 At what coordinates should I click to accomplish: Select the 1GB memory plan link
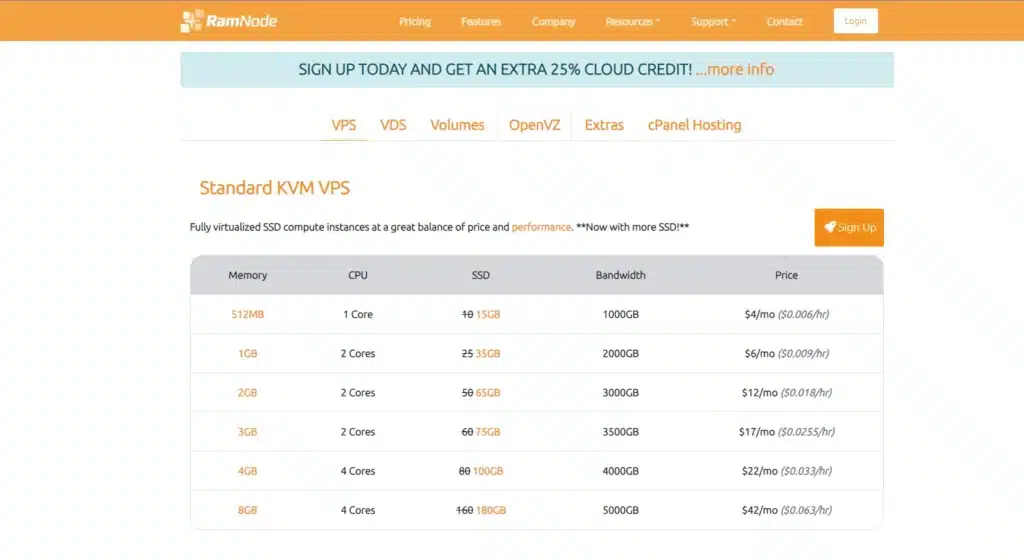(248, 353)
